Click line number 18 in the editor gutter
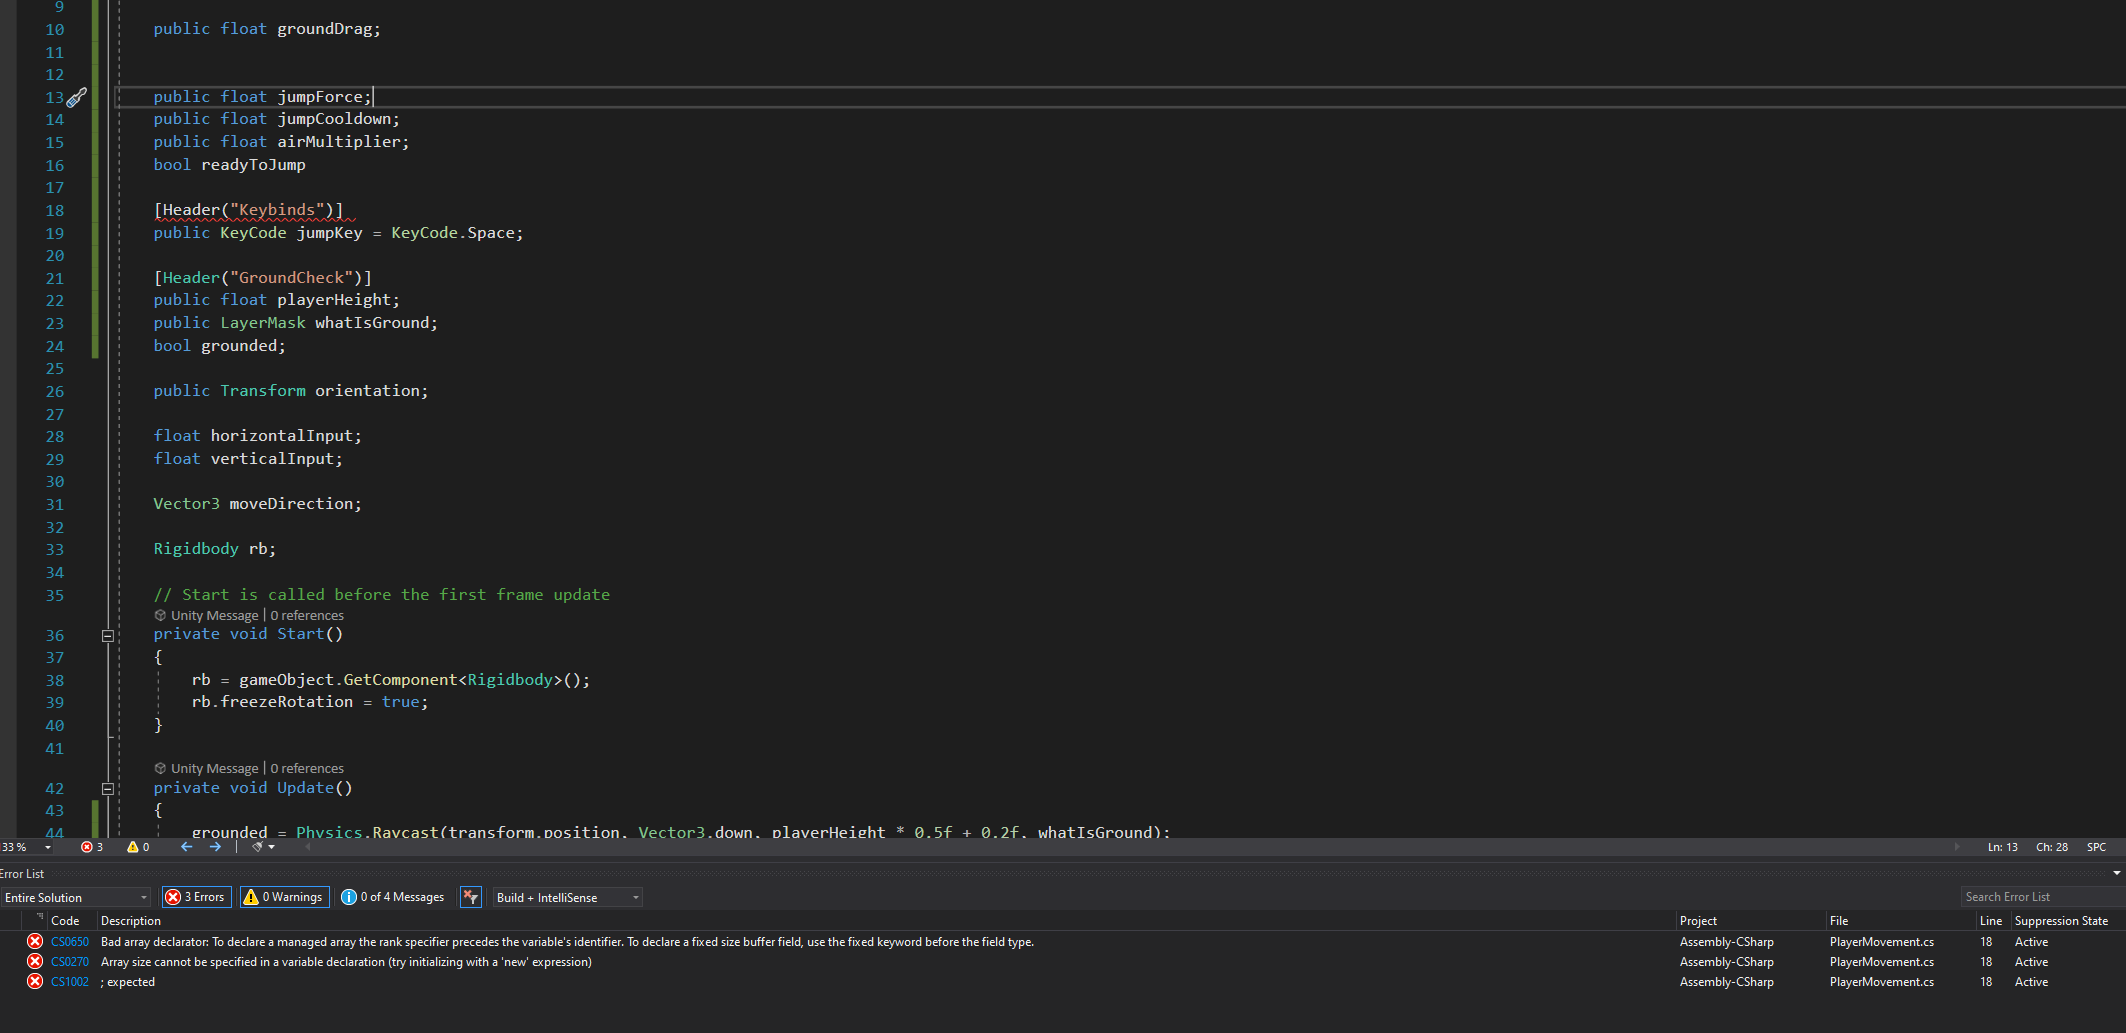The width and height of the screenshot is (2126, 1033). click(x=54, y=211)
